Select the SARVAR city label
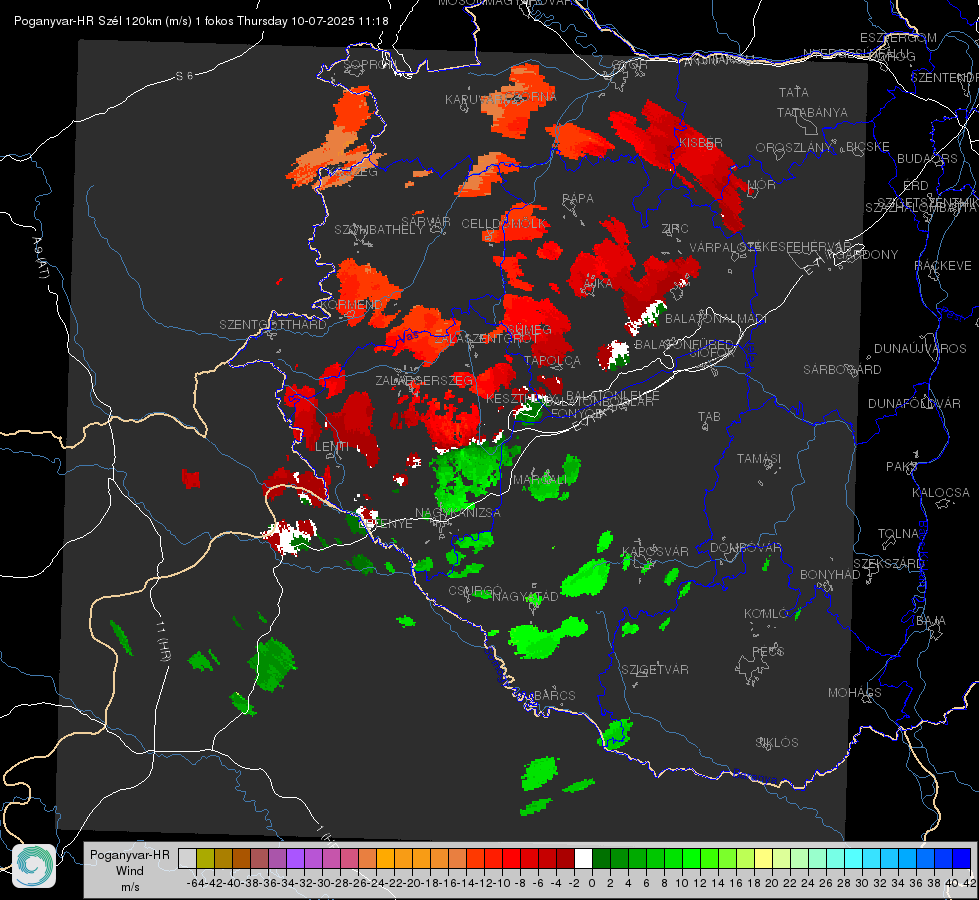Image resolution: width=979 pixels, height=900 pixels. [x=426, y=221]
